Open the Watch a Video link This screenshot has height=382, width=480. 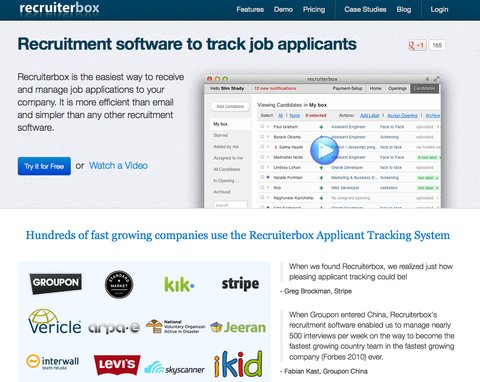click(118, 166)
